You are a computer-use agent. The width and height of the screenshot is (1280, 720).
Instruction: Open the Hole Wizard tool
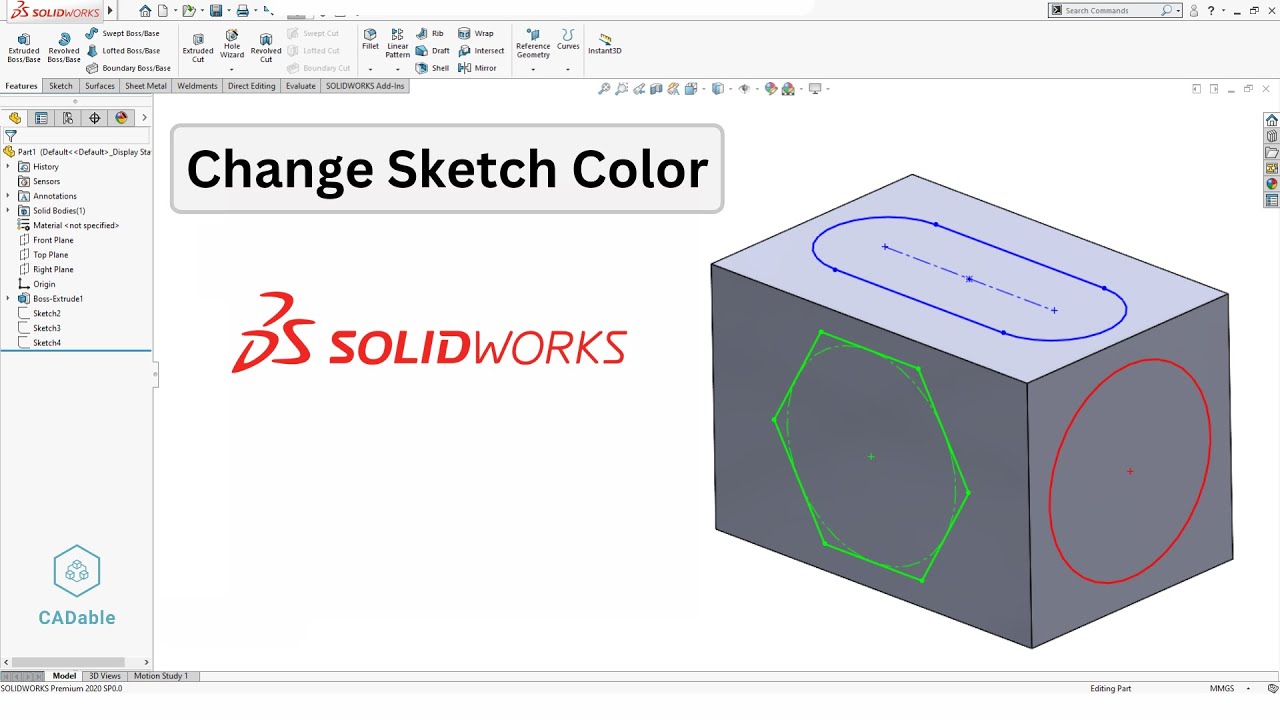(232, 44)
